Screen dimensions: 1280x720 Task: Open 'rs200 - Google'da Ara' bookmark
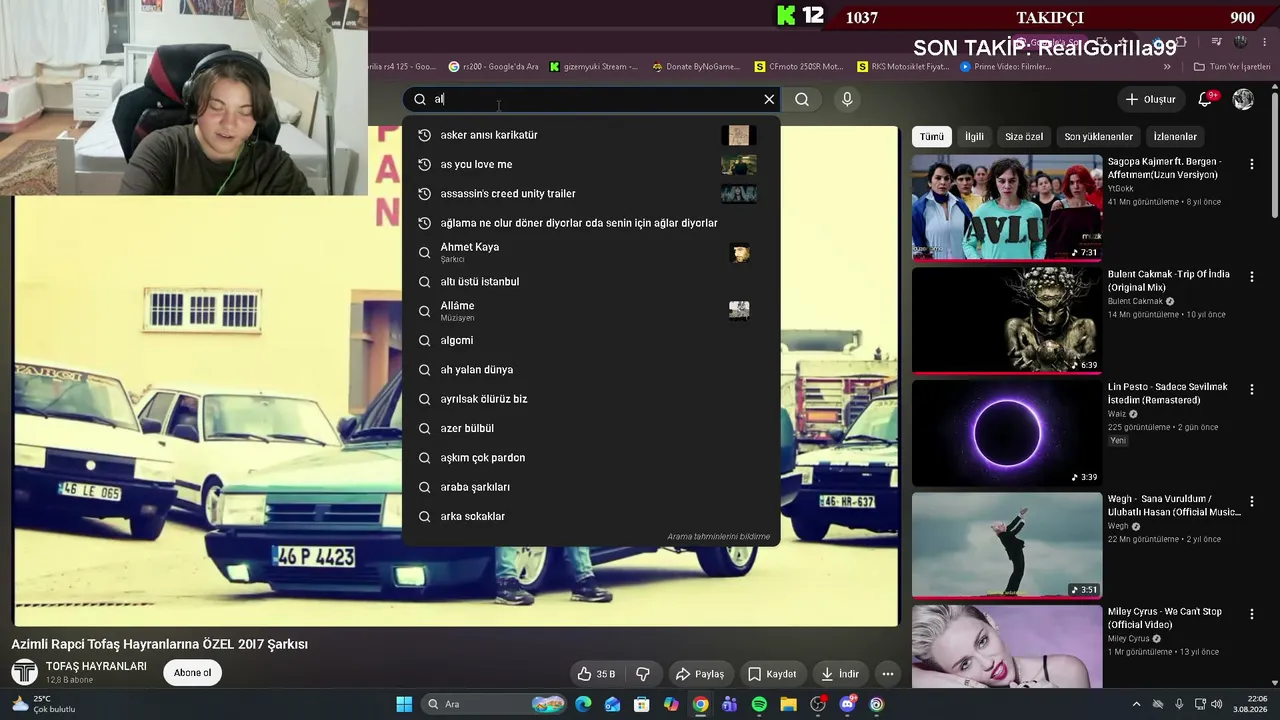[494, 67]
